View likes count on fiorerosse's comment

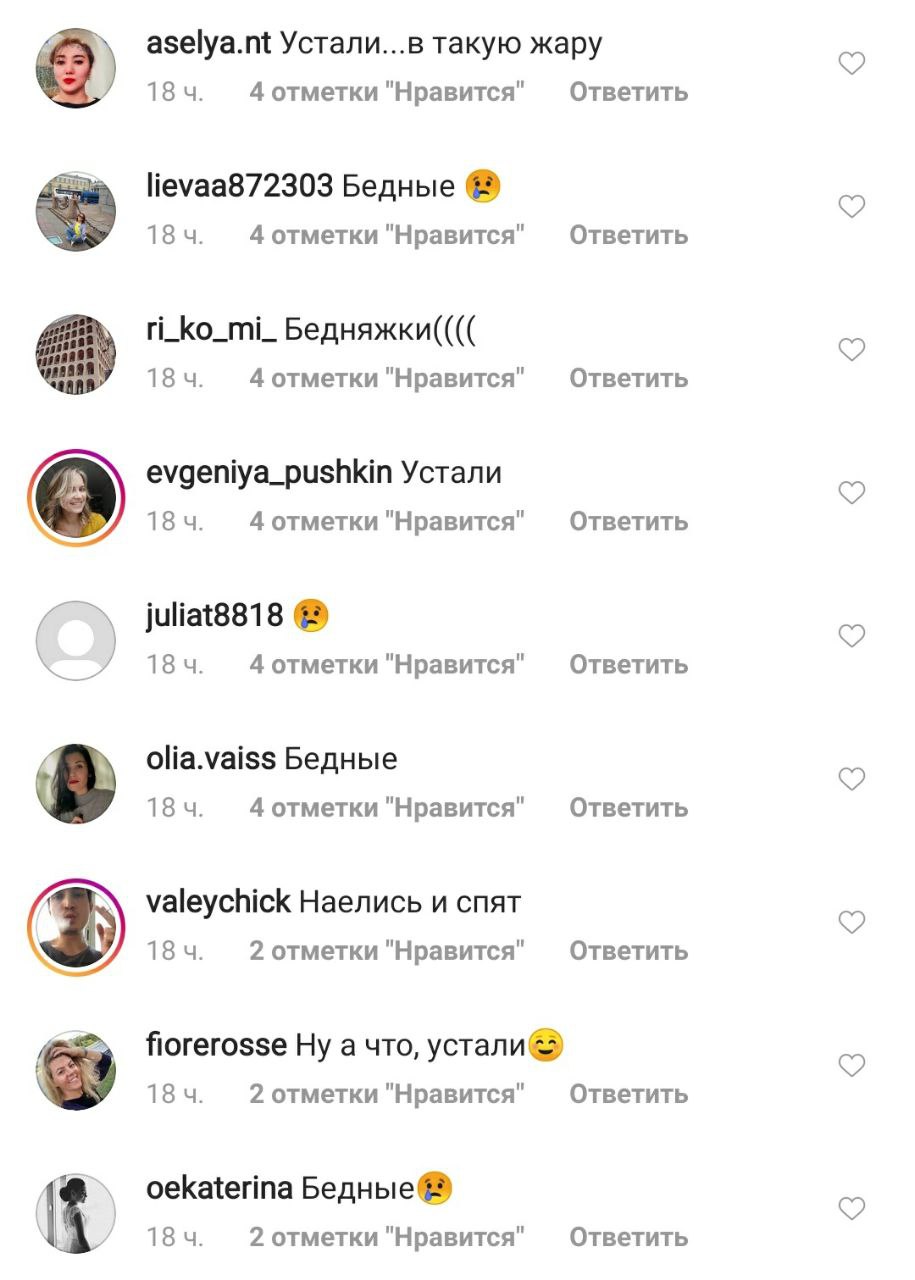click(387, 1094)
